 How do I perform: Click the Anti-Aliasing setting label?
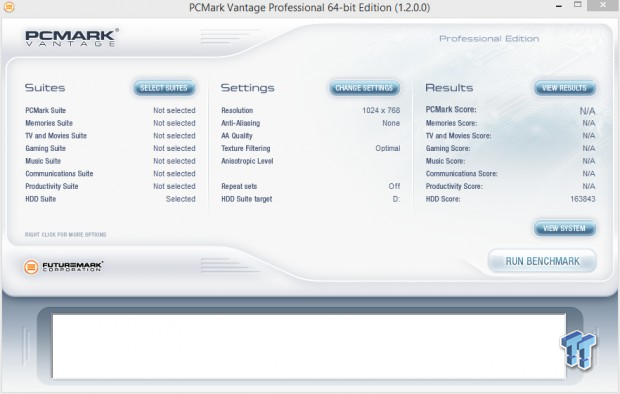[x=241, y=123]
